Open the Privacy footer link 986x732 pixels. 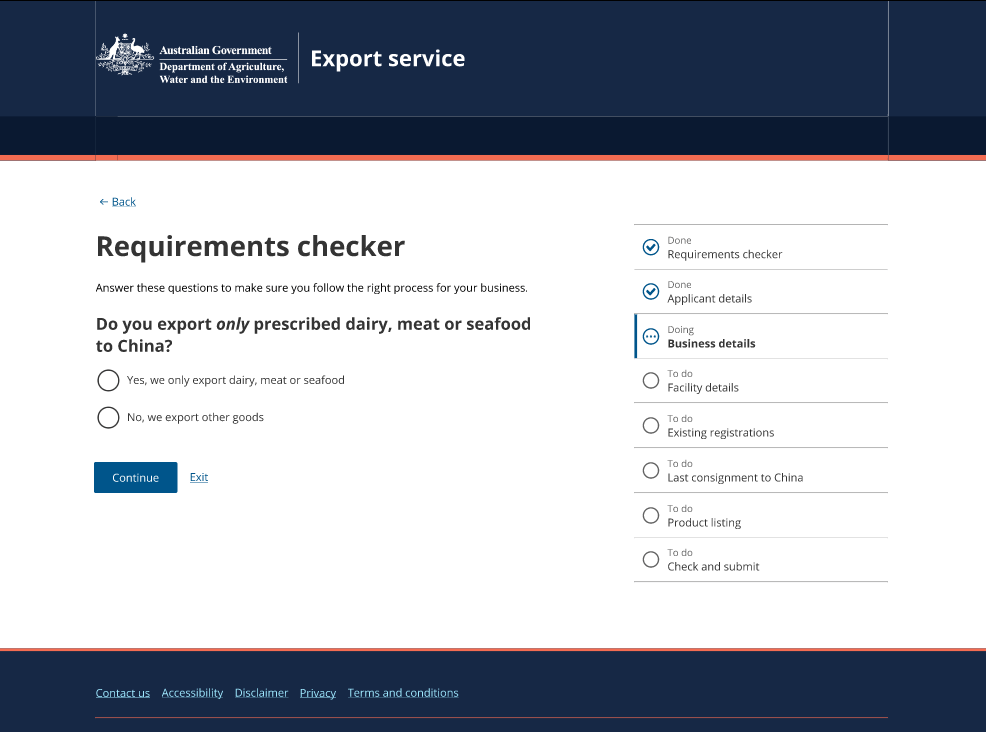click(x=318, y=693)
